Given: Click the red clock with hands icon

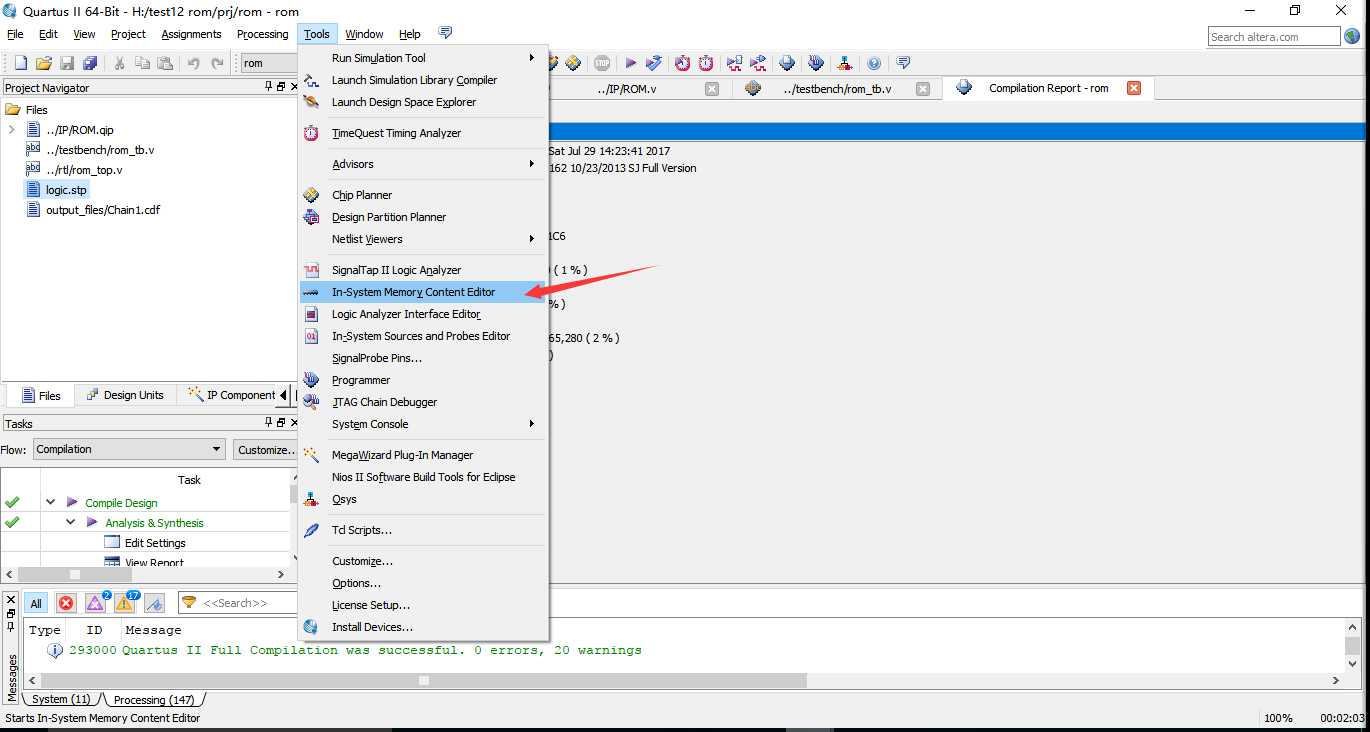Looking at the screenshot, I should tap(683, 63).
